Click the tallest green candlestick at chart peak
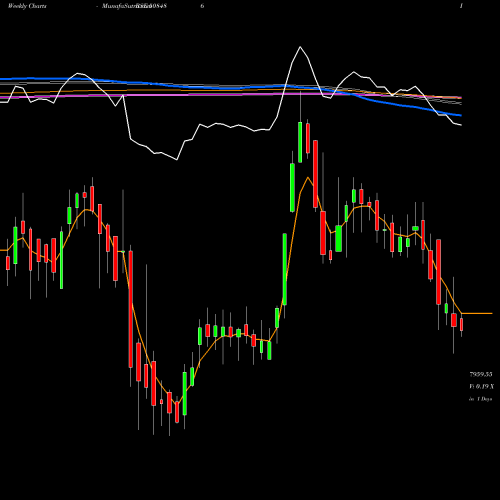The image size is (500, 500). (300, 142)
